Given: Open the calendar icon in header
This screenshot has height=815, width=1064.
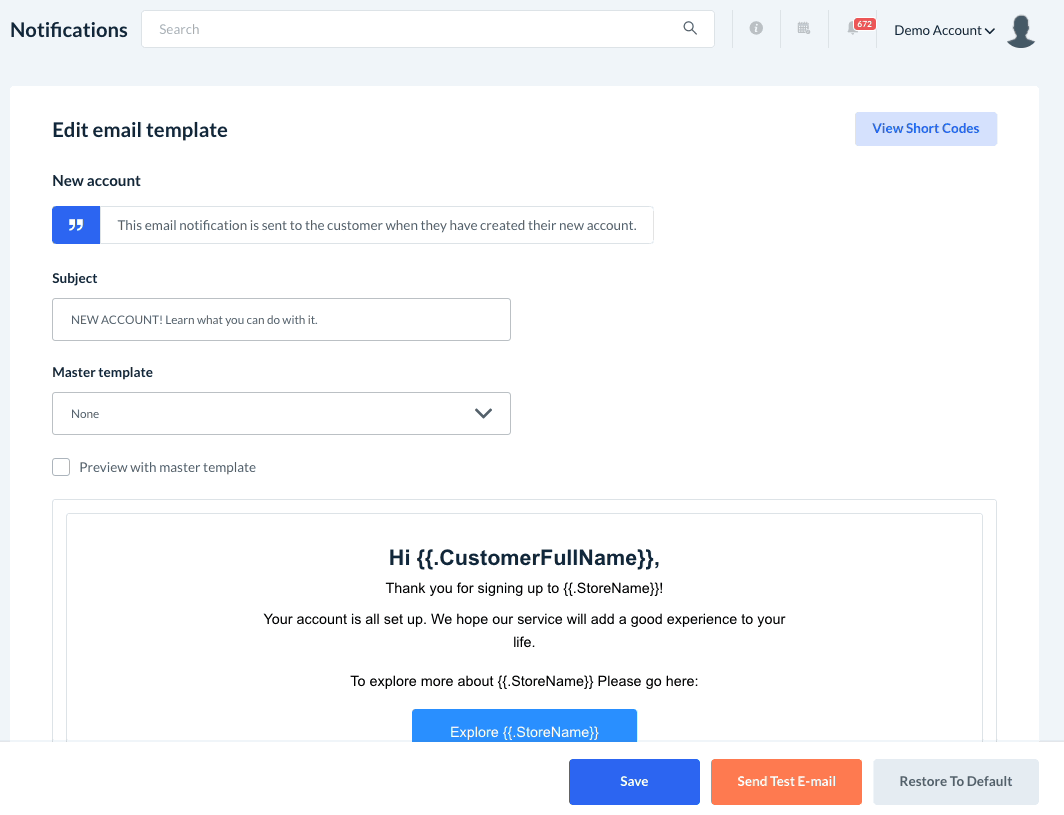Looking at the screenshot, I should (x=803, y=29).
